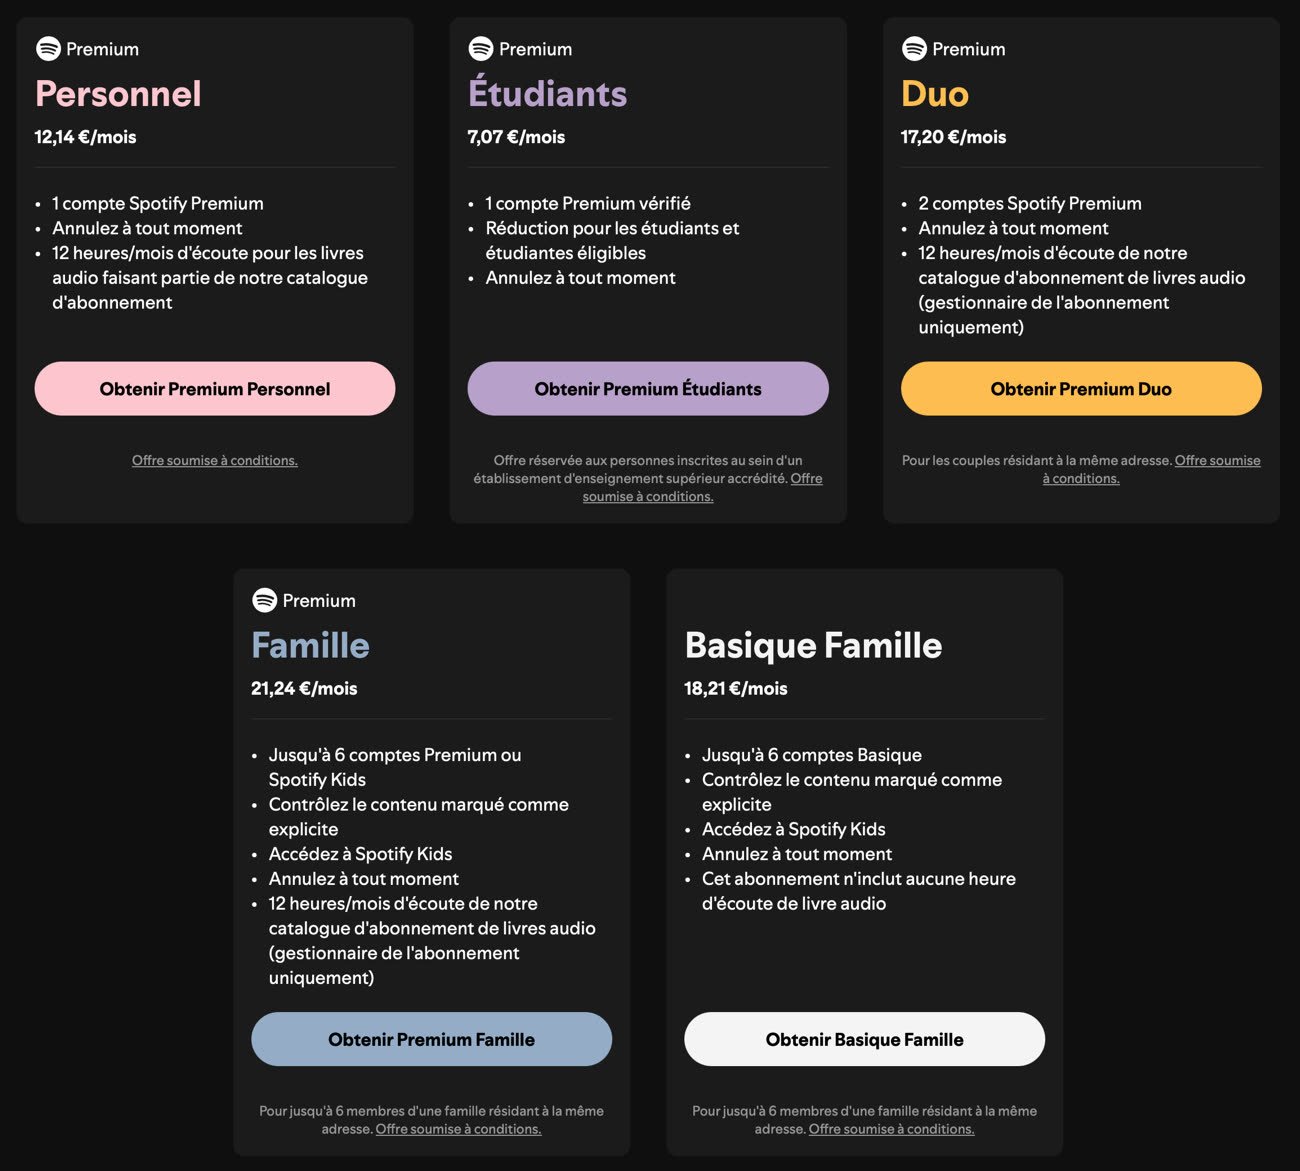Image resolution: width=1300 pixels, height=1171 pixels.
Task: Open the Premium Famille card's conditions link
Action: pos(458,1129)
